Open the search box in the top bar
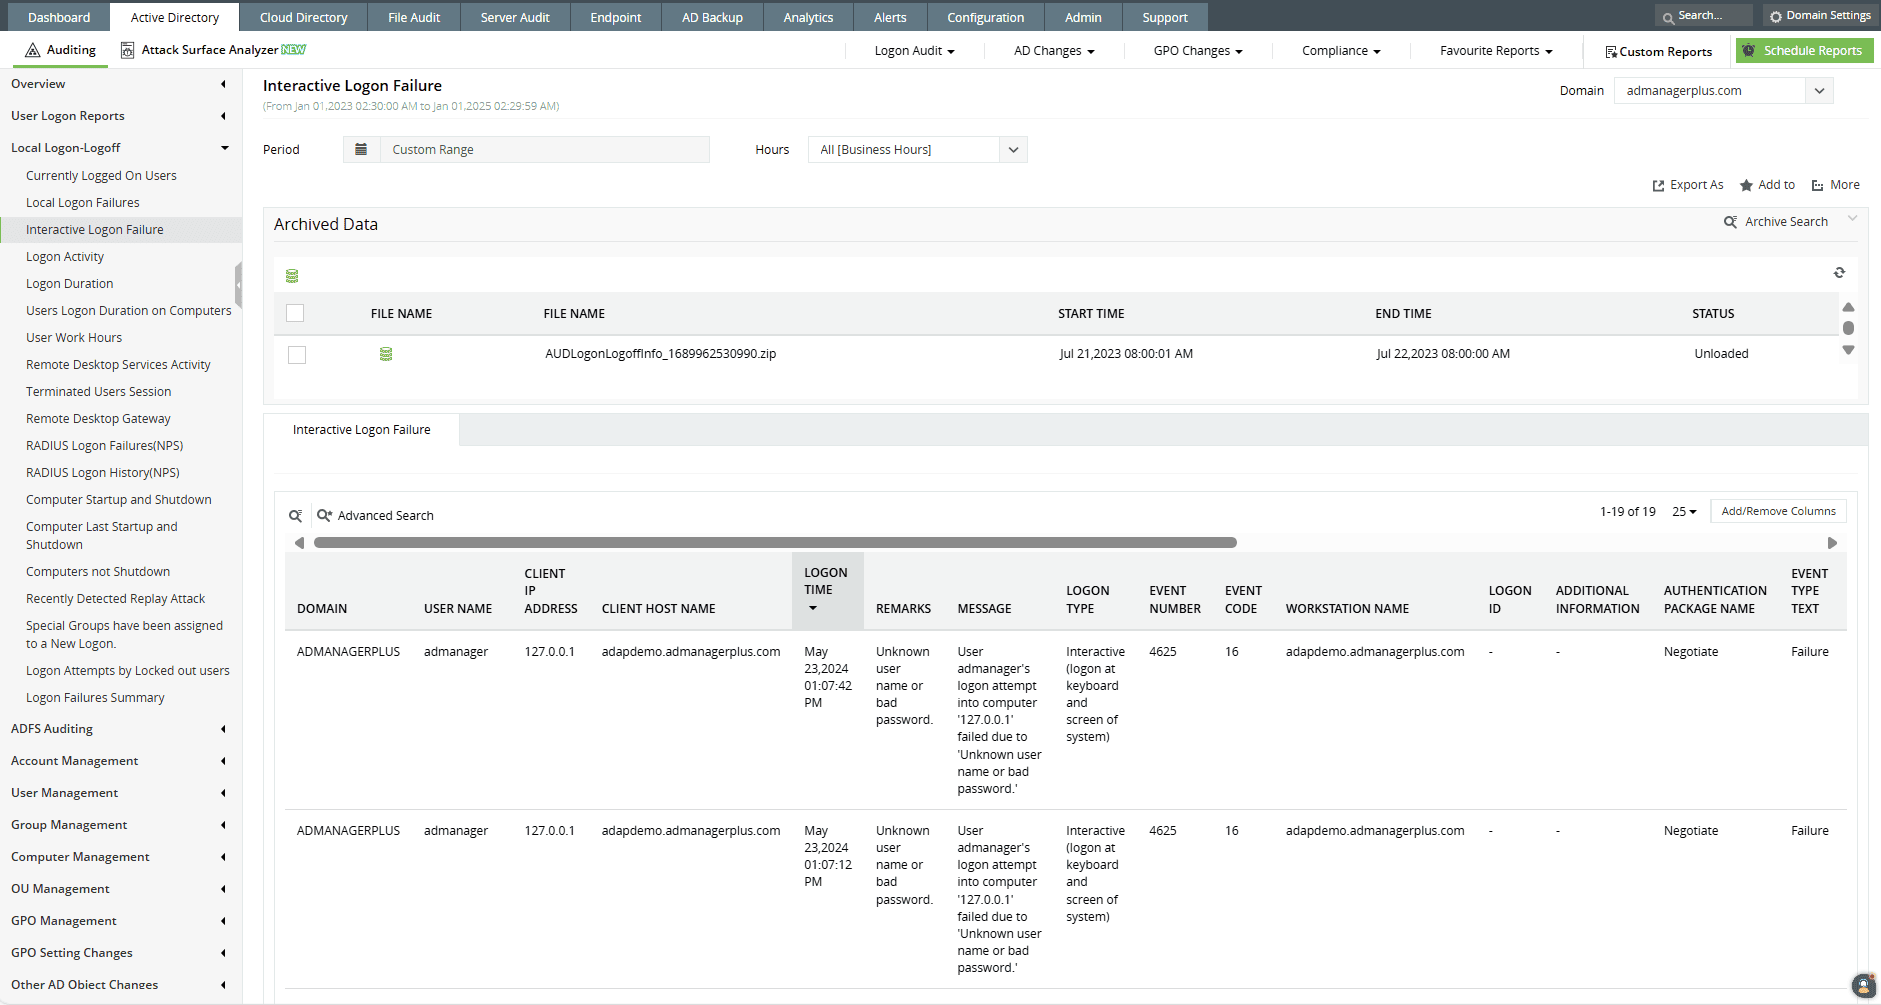Image resolution: width=1881 pixels, height=1005 pixels. 1702,16
